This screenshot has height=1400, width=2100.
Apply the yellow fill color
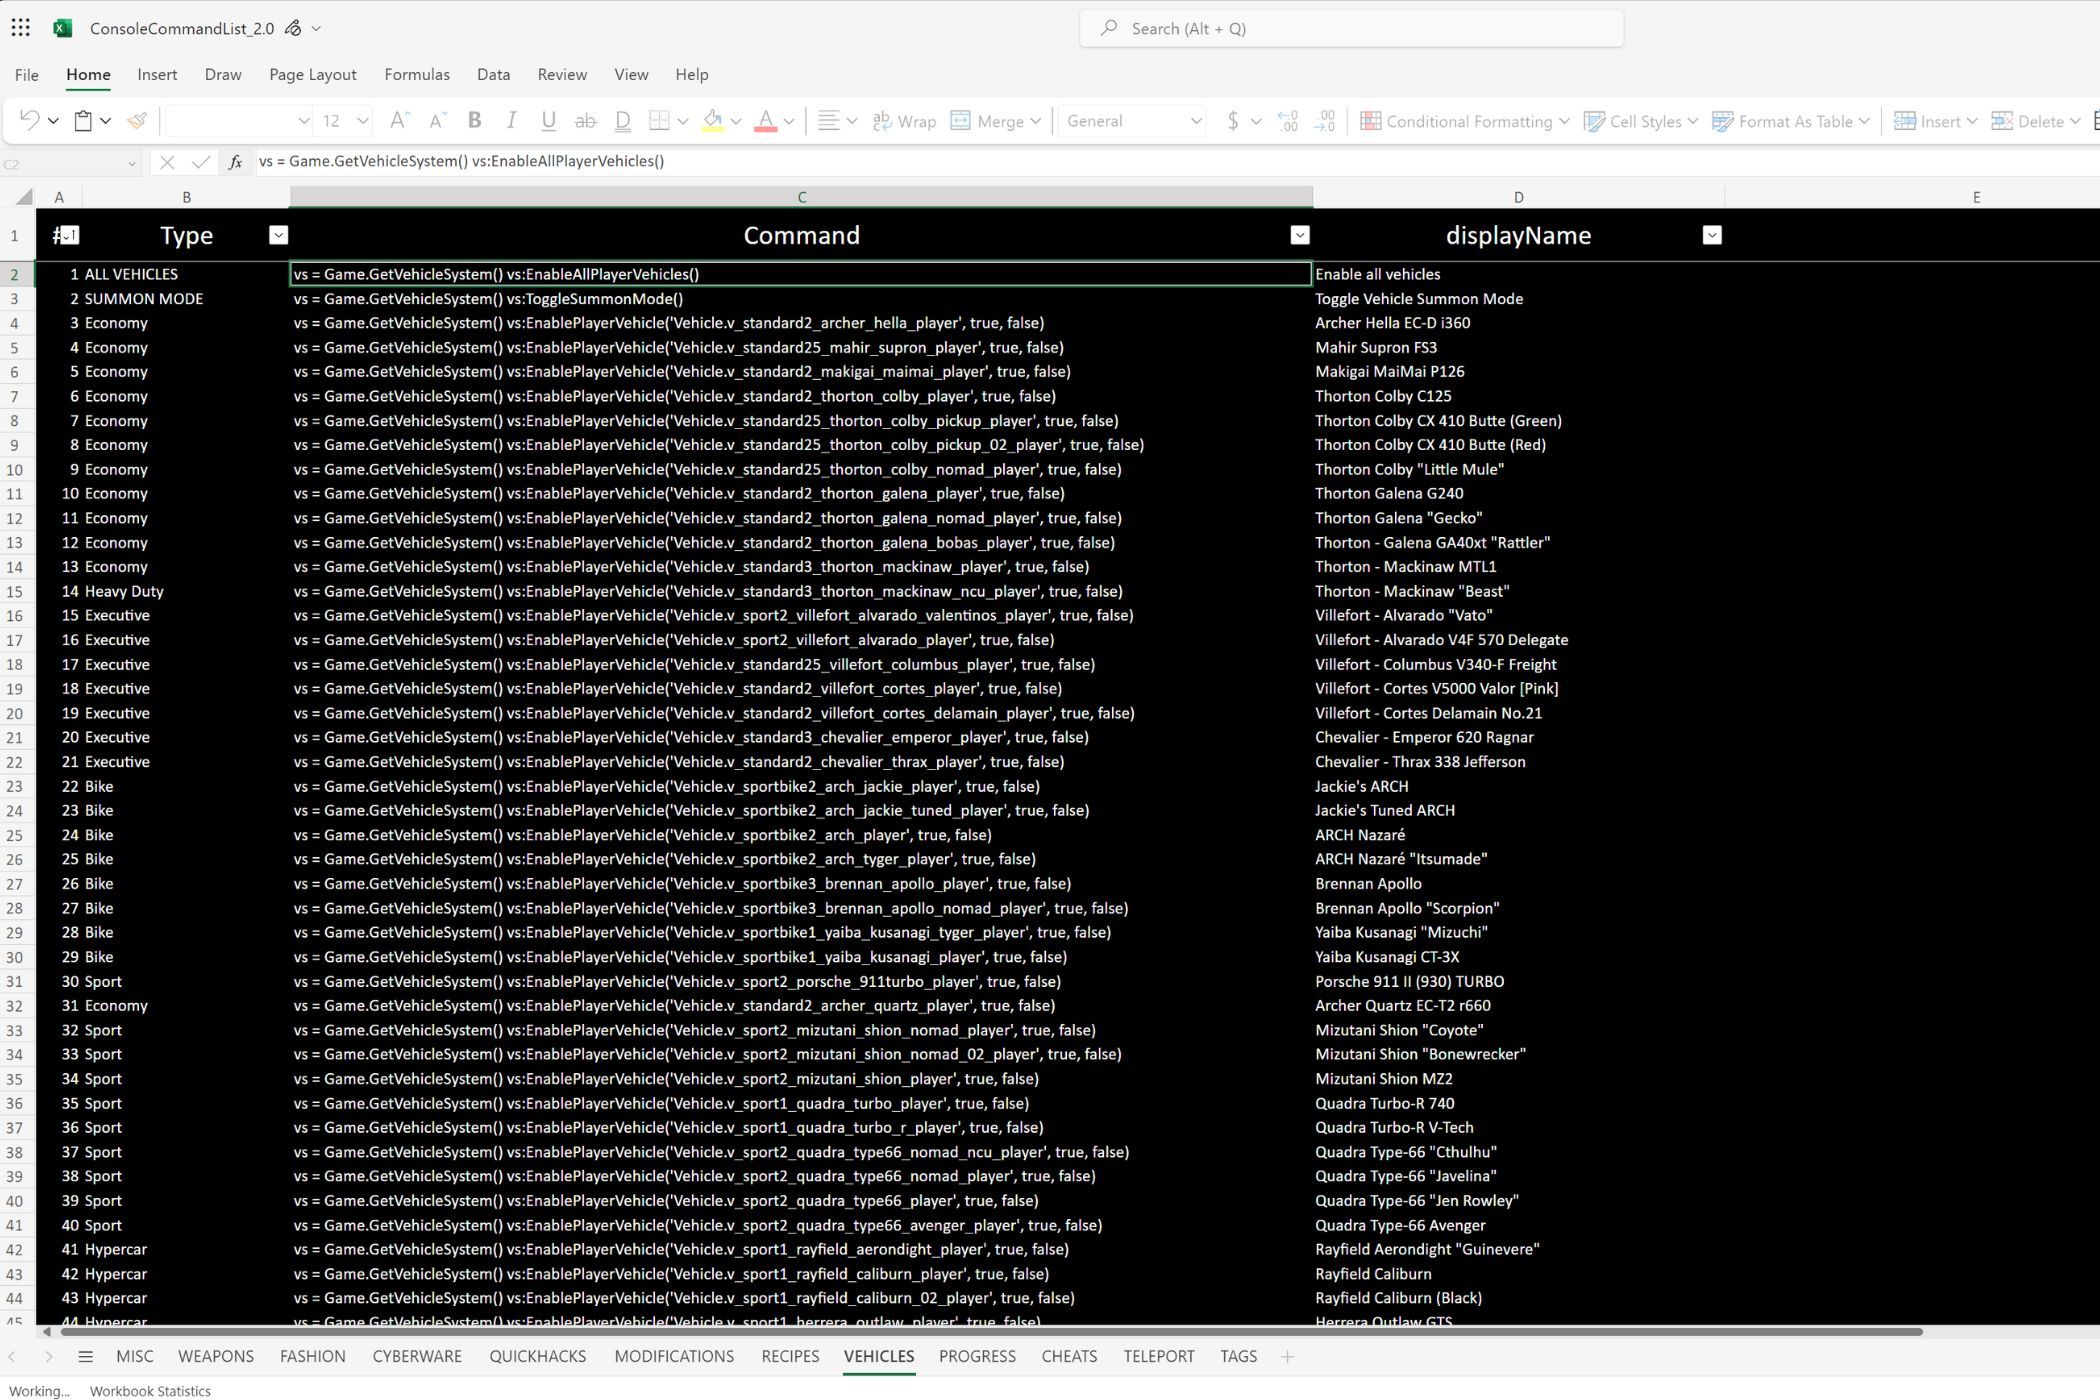coord(713,121)
